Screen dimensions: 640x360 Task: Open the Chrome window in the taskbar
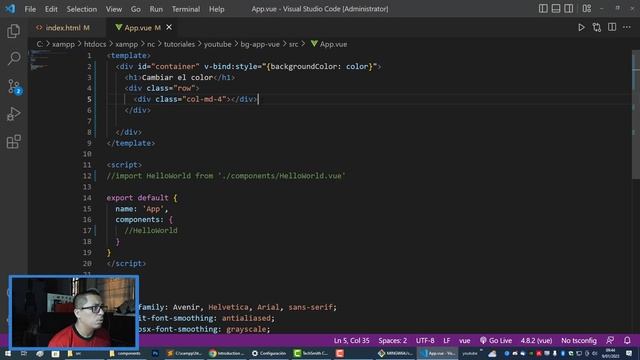[226, 353]
